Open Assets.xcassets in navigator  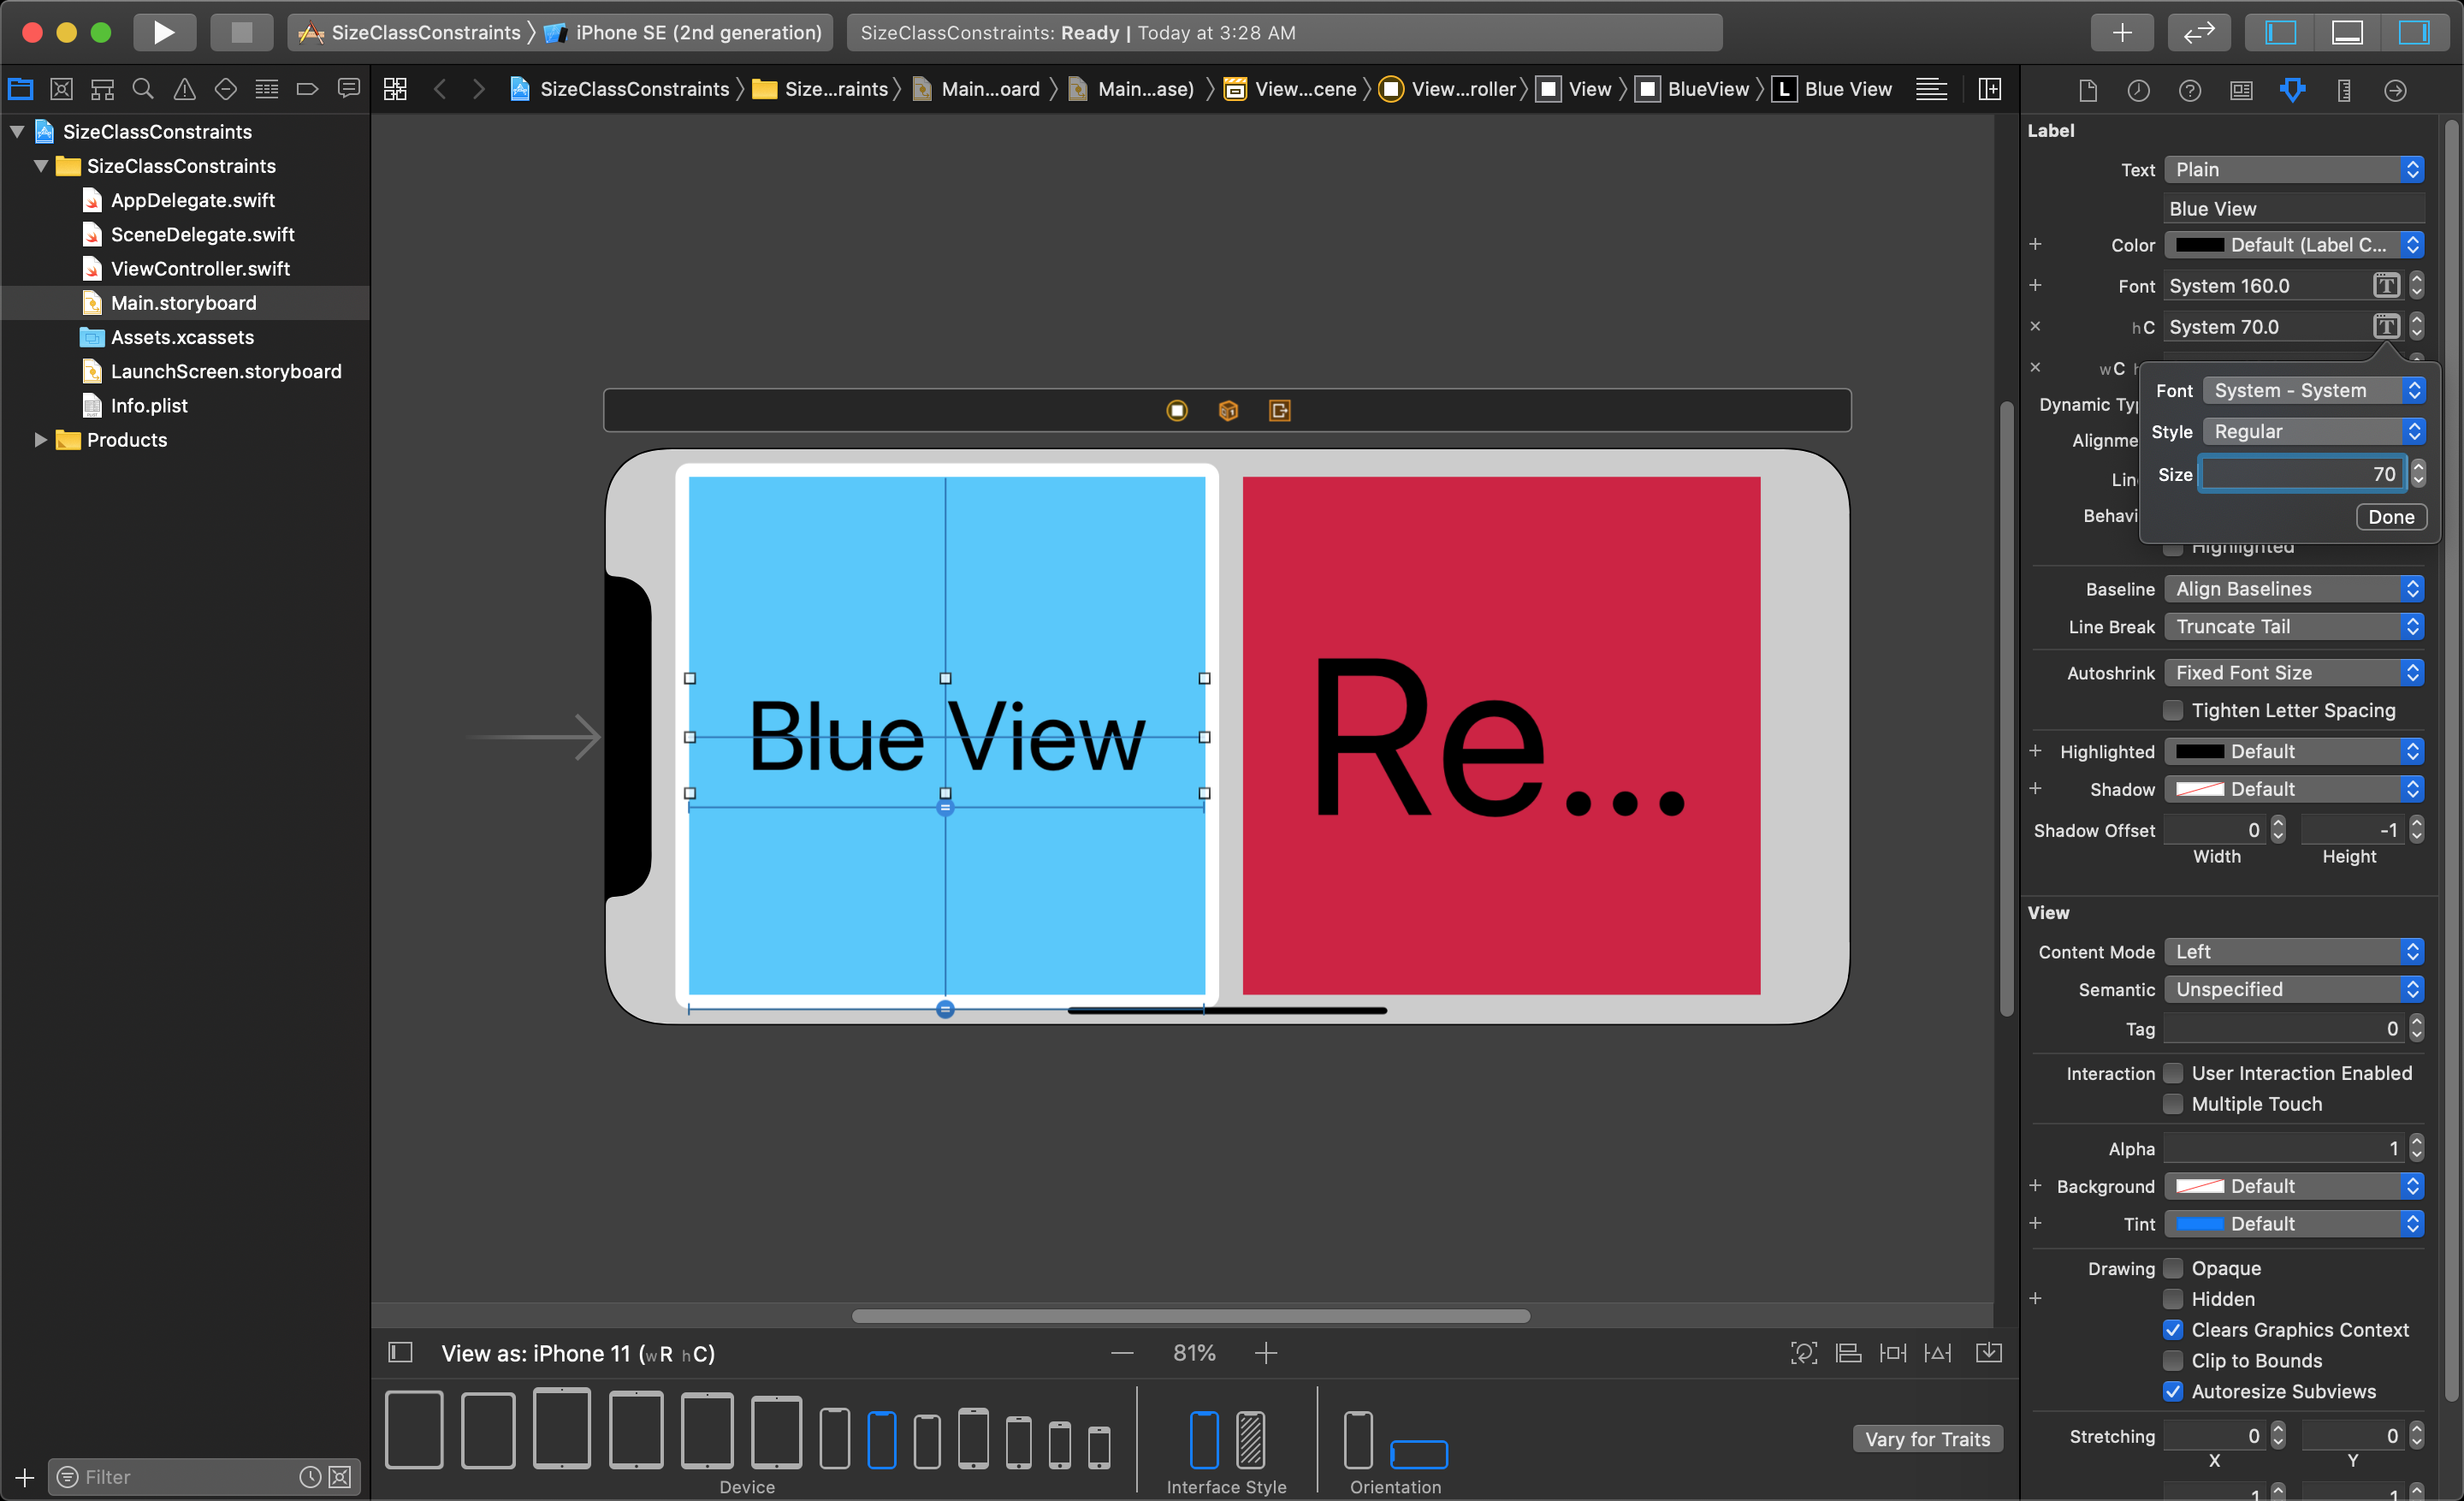pyautogui.click(x=182, y=336)
